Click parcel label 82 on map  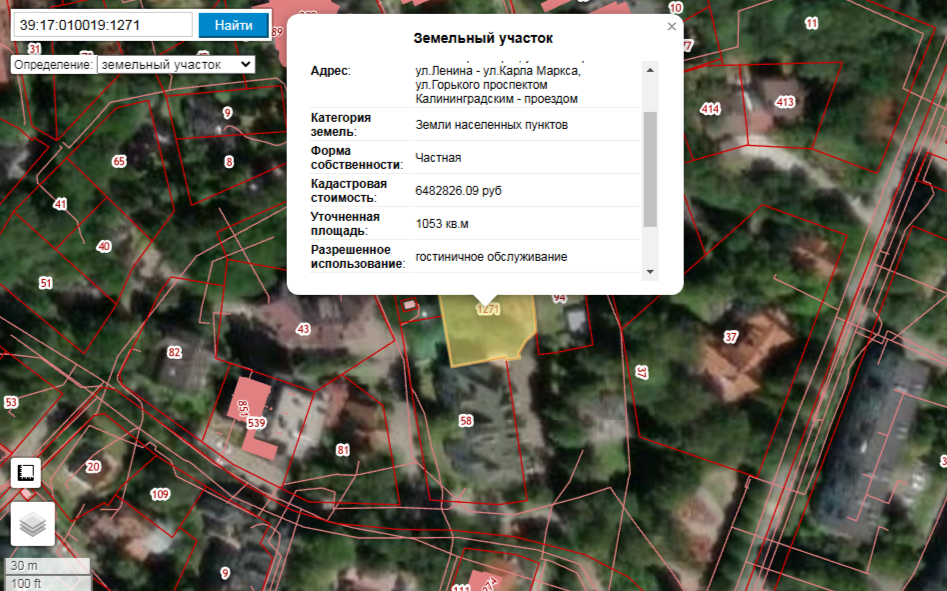[175, 352]
